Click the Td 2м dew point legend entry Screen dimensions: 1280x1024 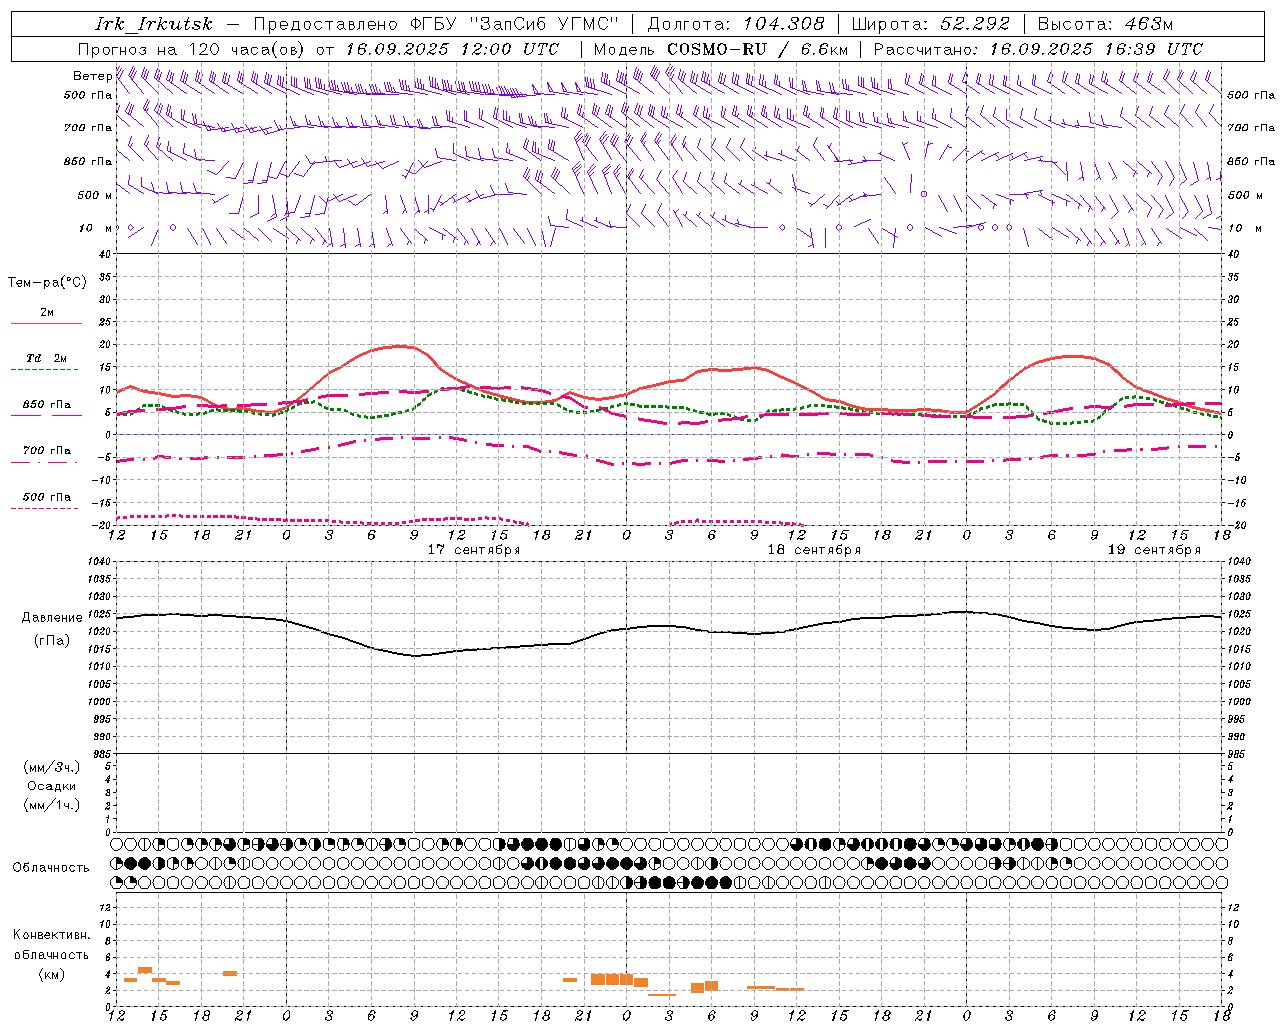click(47, 357)
